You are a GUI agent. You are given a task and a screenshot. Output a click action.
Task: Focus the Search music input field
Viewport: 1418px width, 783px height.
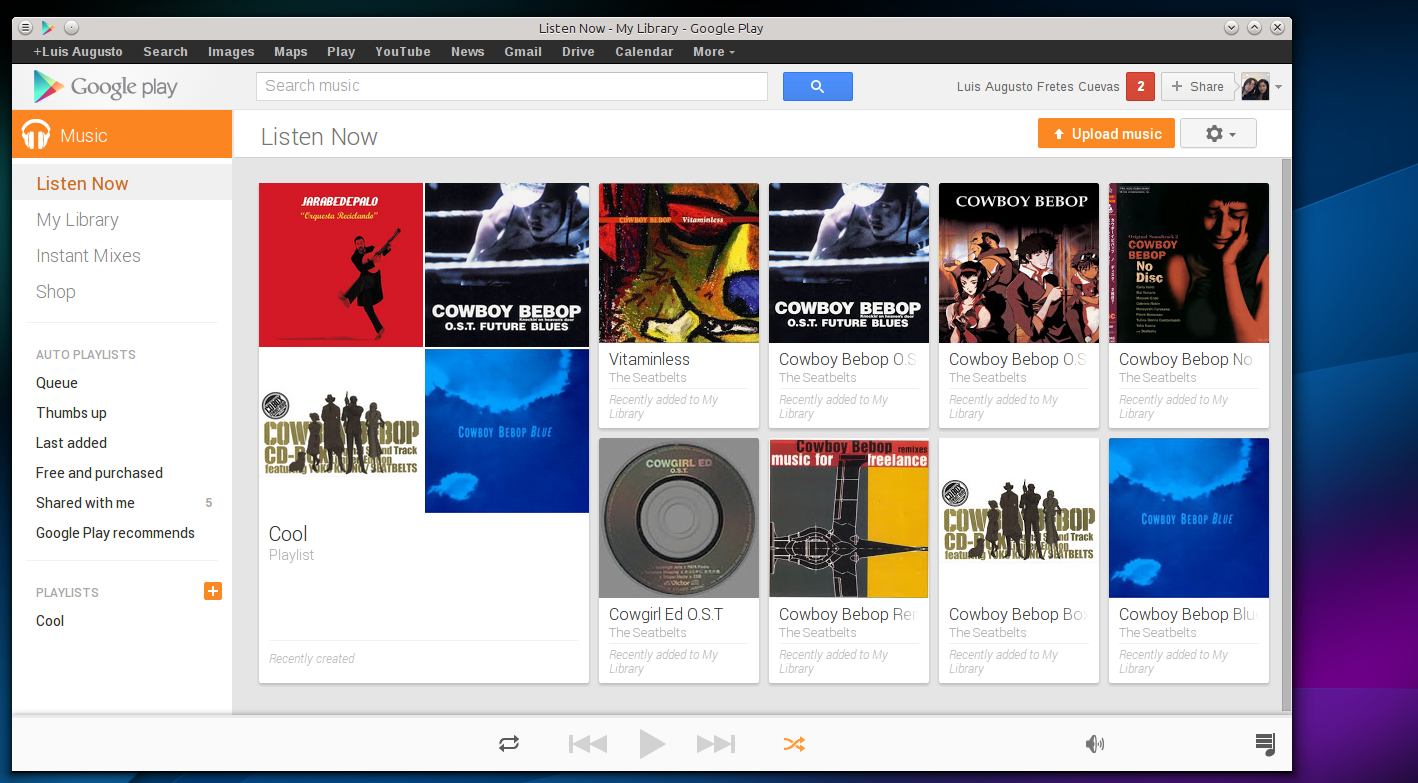(x=512, y=86)
